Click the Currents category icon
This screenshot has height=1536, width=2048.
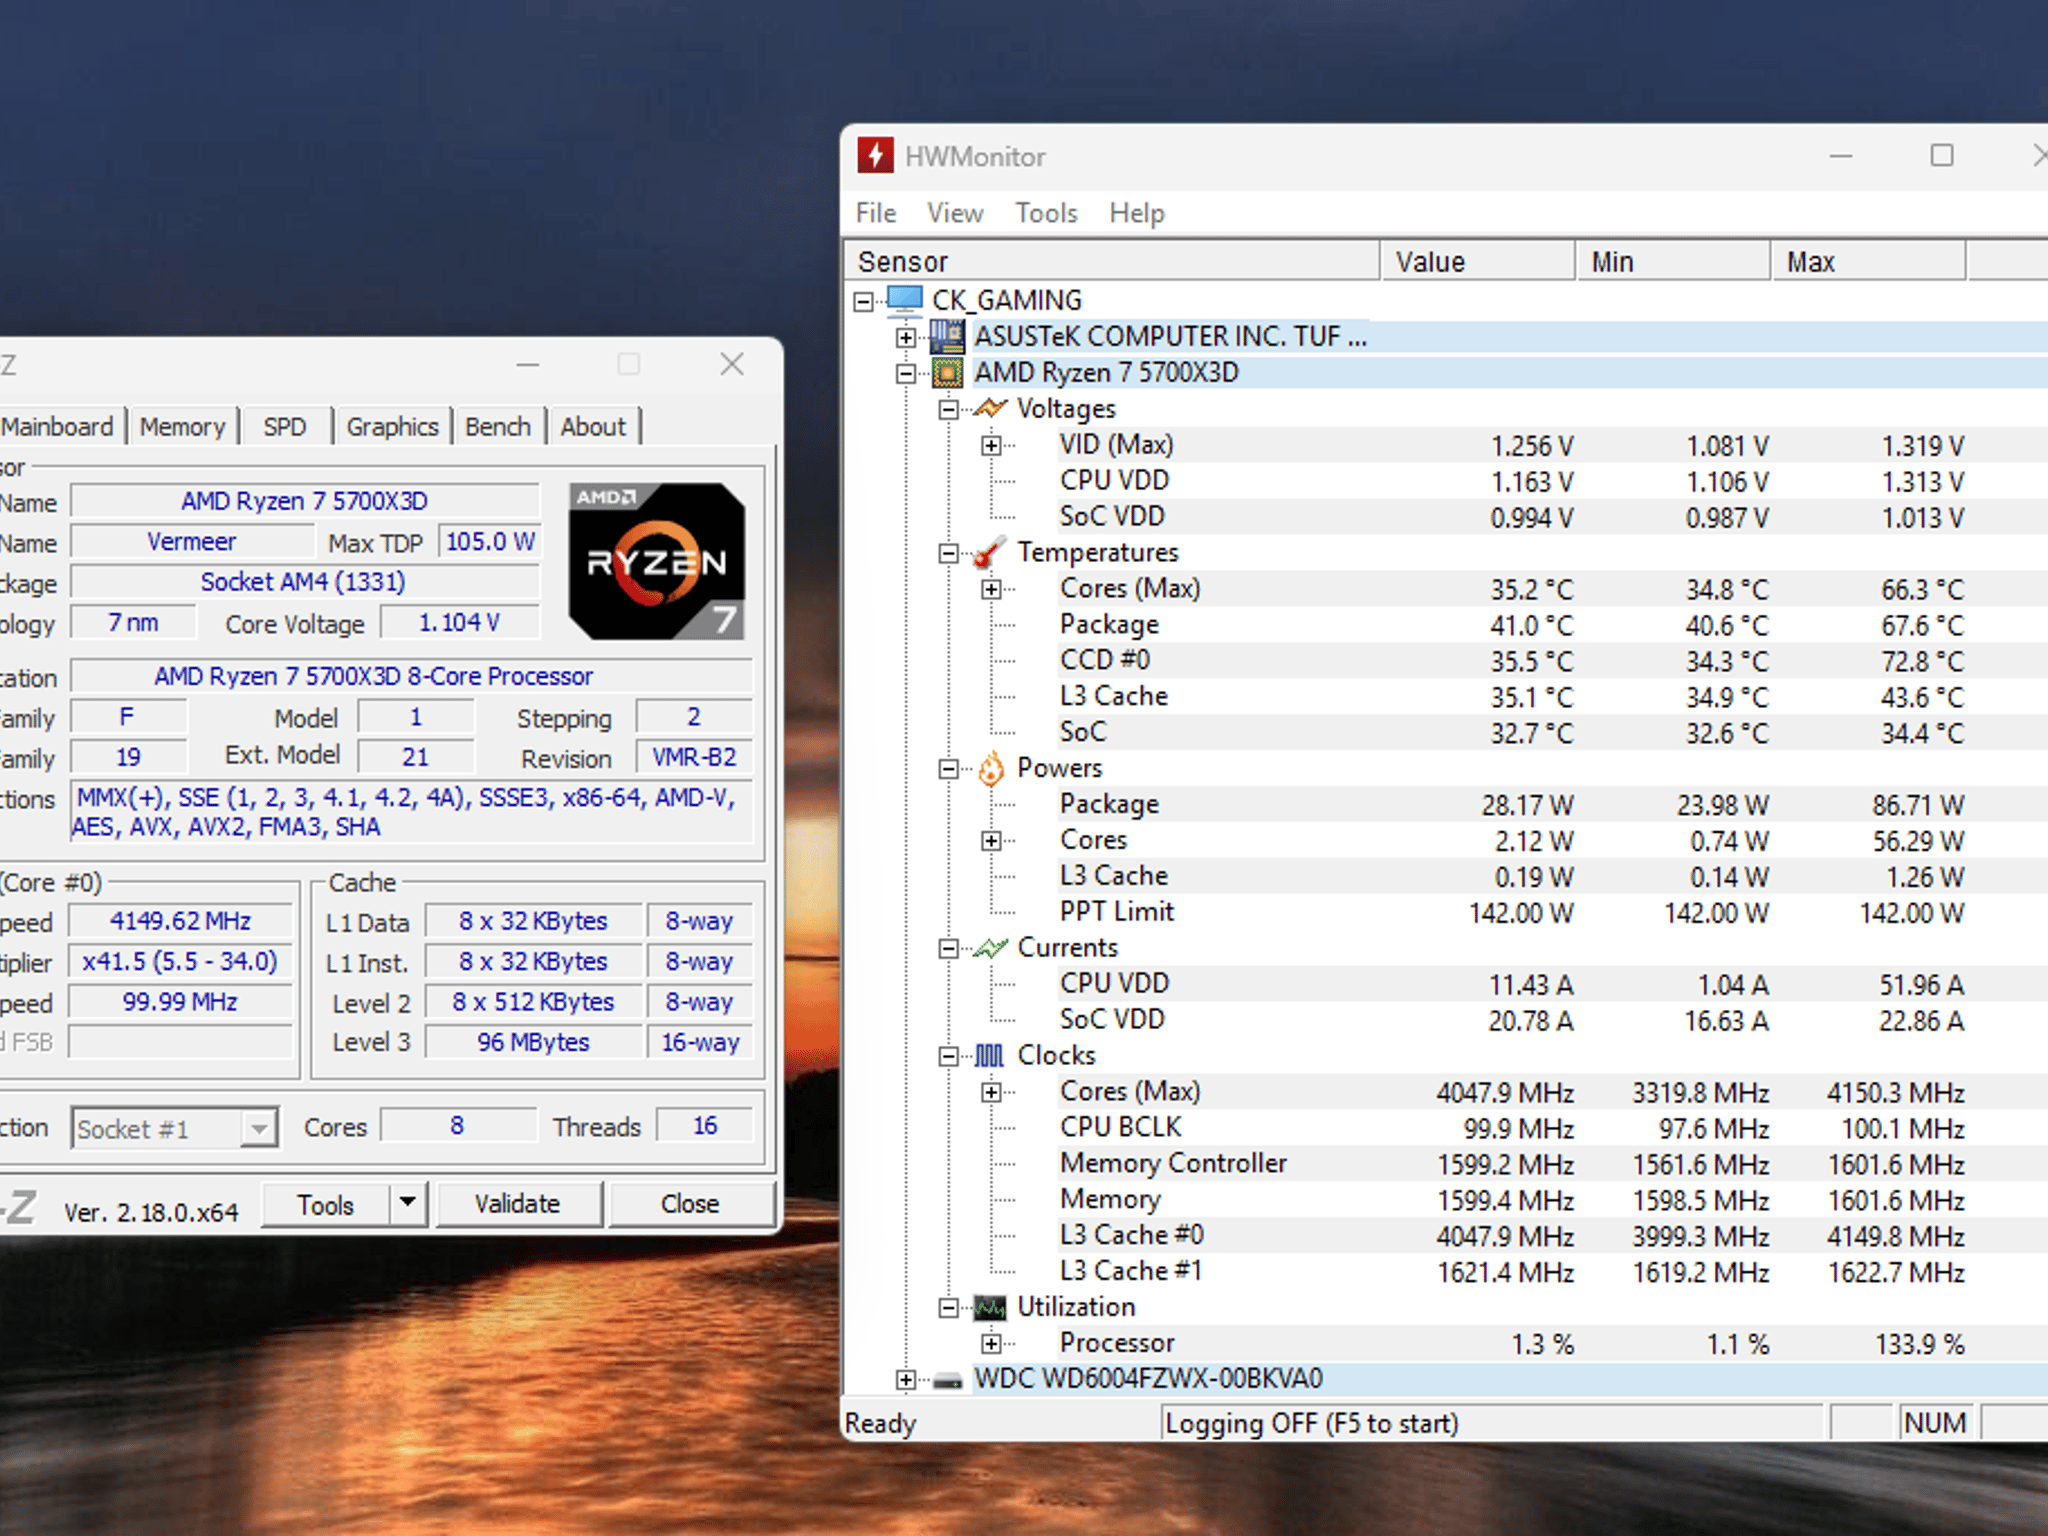(x=989, y=947)
